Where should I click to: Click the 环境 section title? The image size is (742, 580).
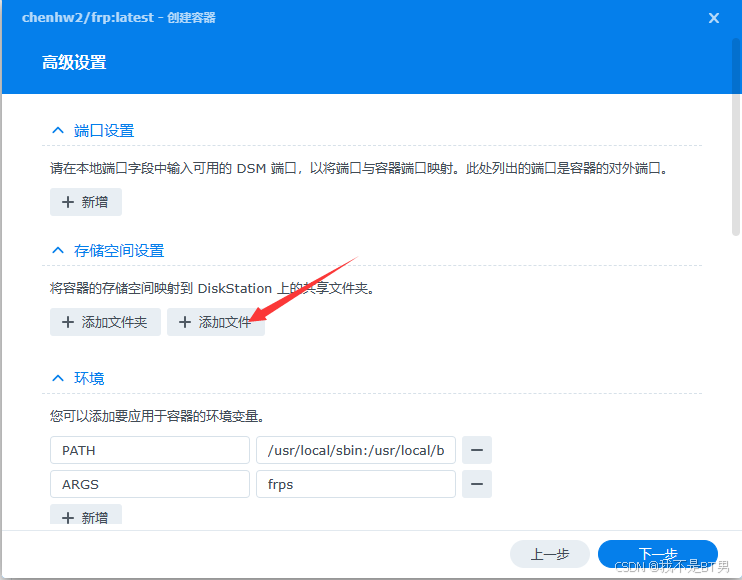(89, 378)
